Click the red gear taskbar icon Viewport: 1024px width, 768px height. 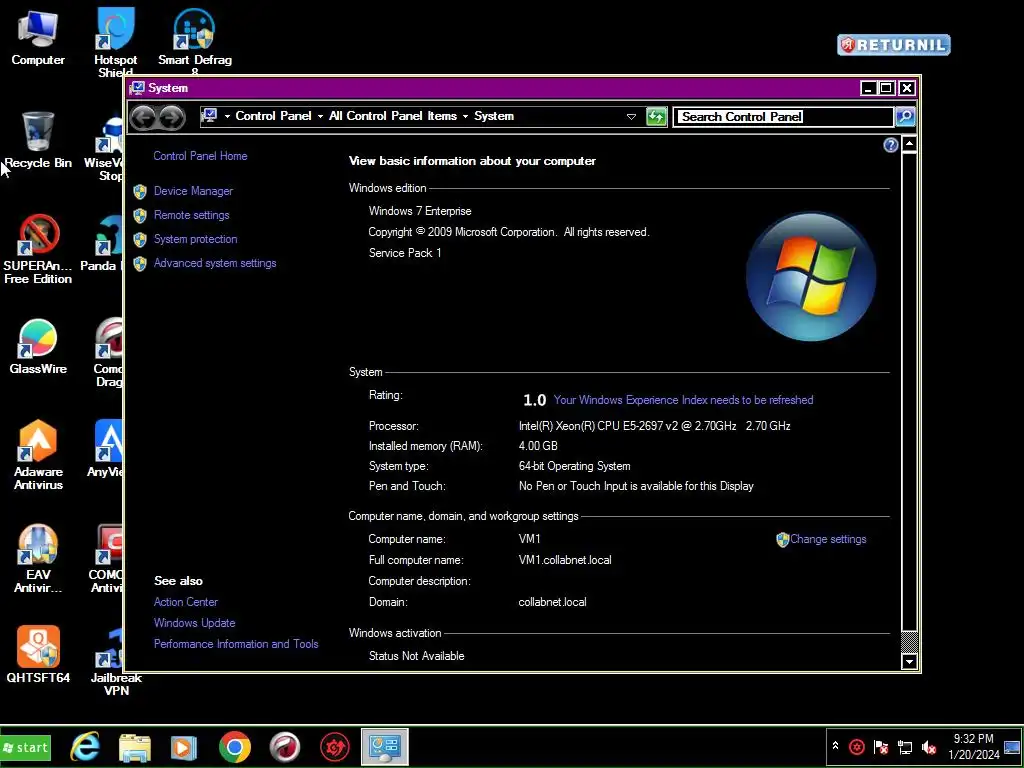334,747
